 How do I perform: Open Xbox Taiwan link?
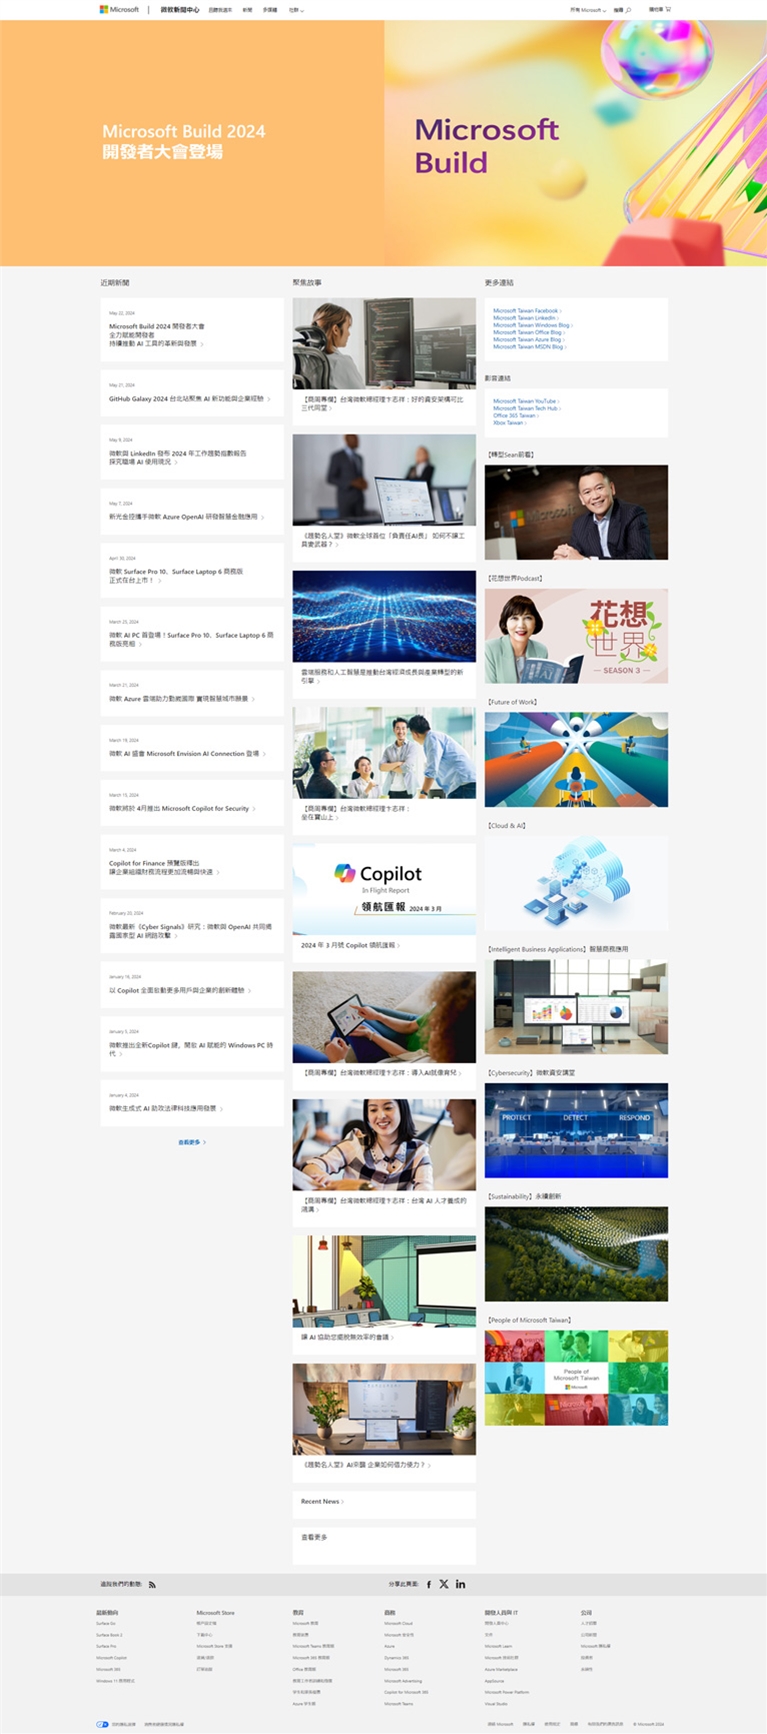[509, 423]
